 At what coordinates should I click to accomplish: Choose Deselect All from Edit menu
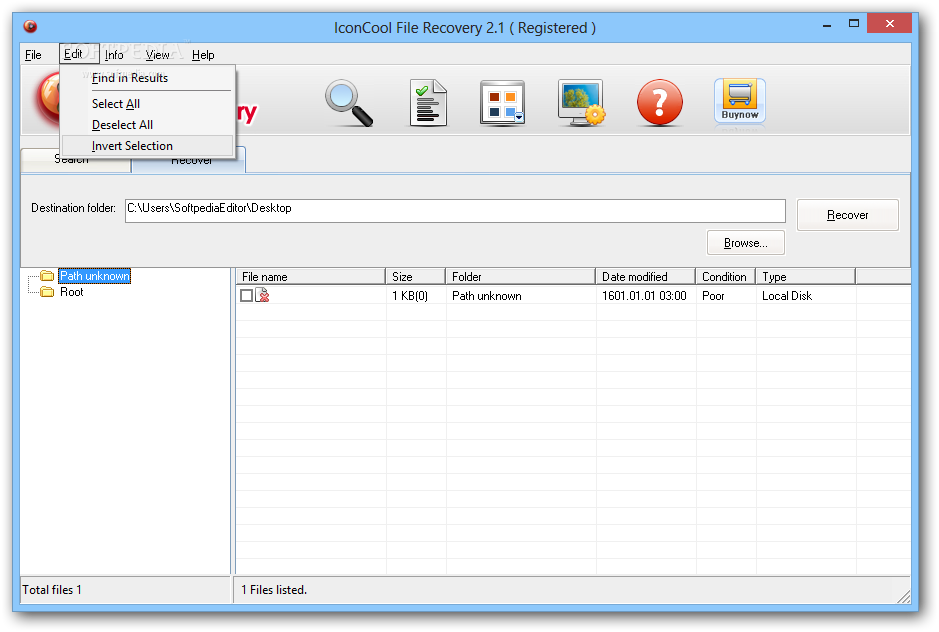coord(147,125)
